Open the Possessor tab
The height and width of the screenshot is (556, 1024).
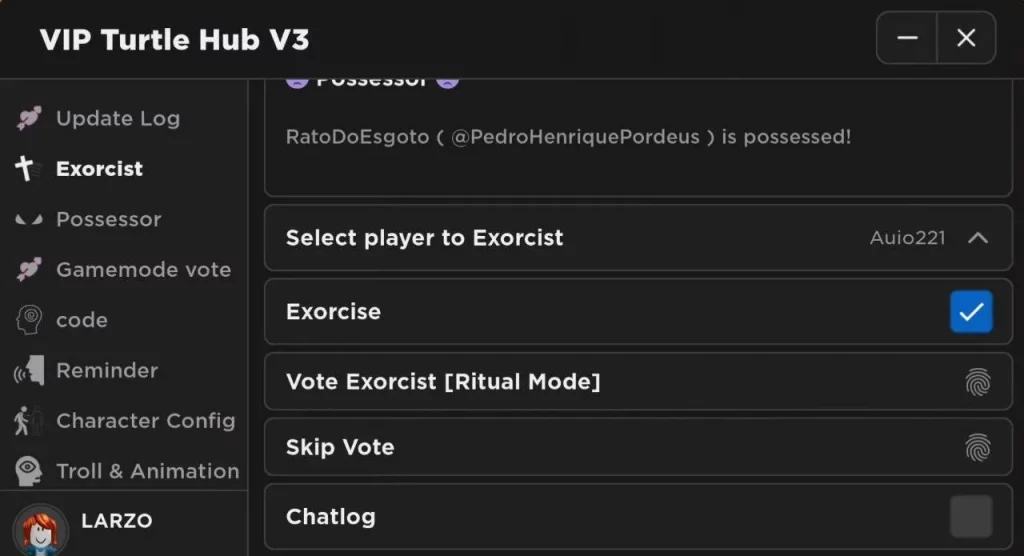108,220
